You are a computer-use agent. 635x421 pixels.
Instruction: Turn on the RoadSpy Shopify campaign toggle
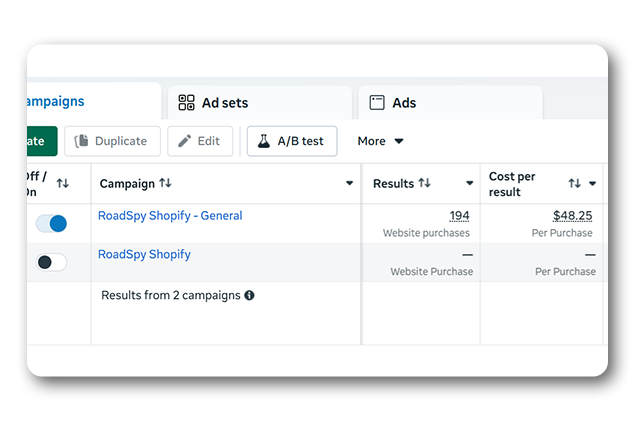pos(51,262)
